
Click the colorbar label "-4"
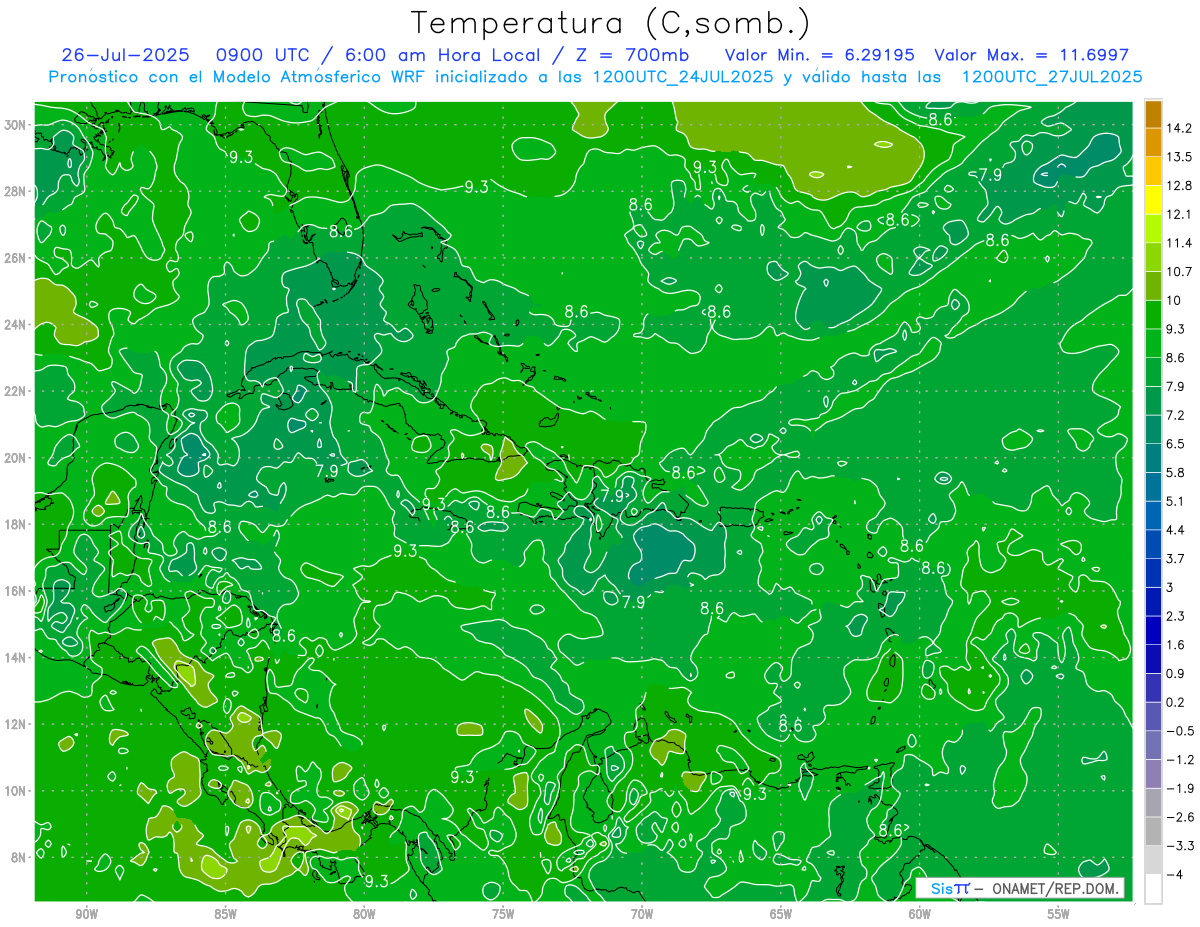(x=1175, y=874)
